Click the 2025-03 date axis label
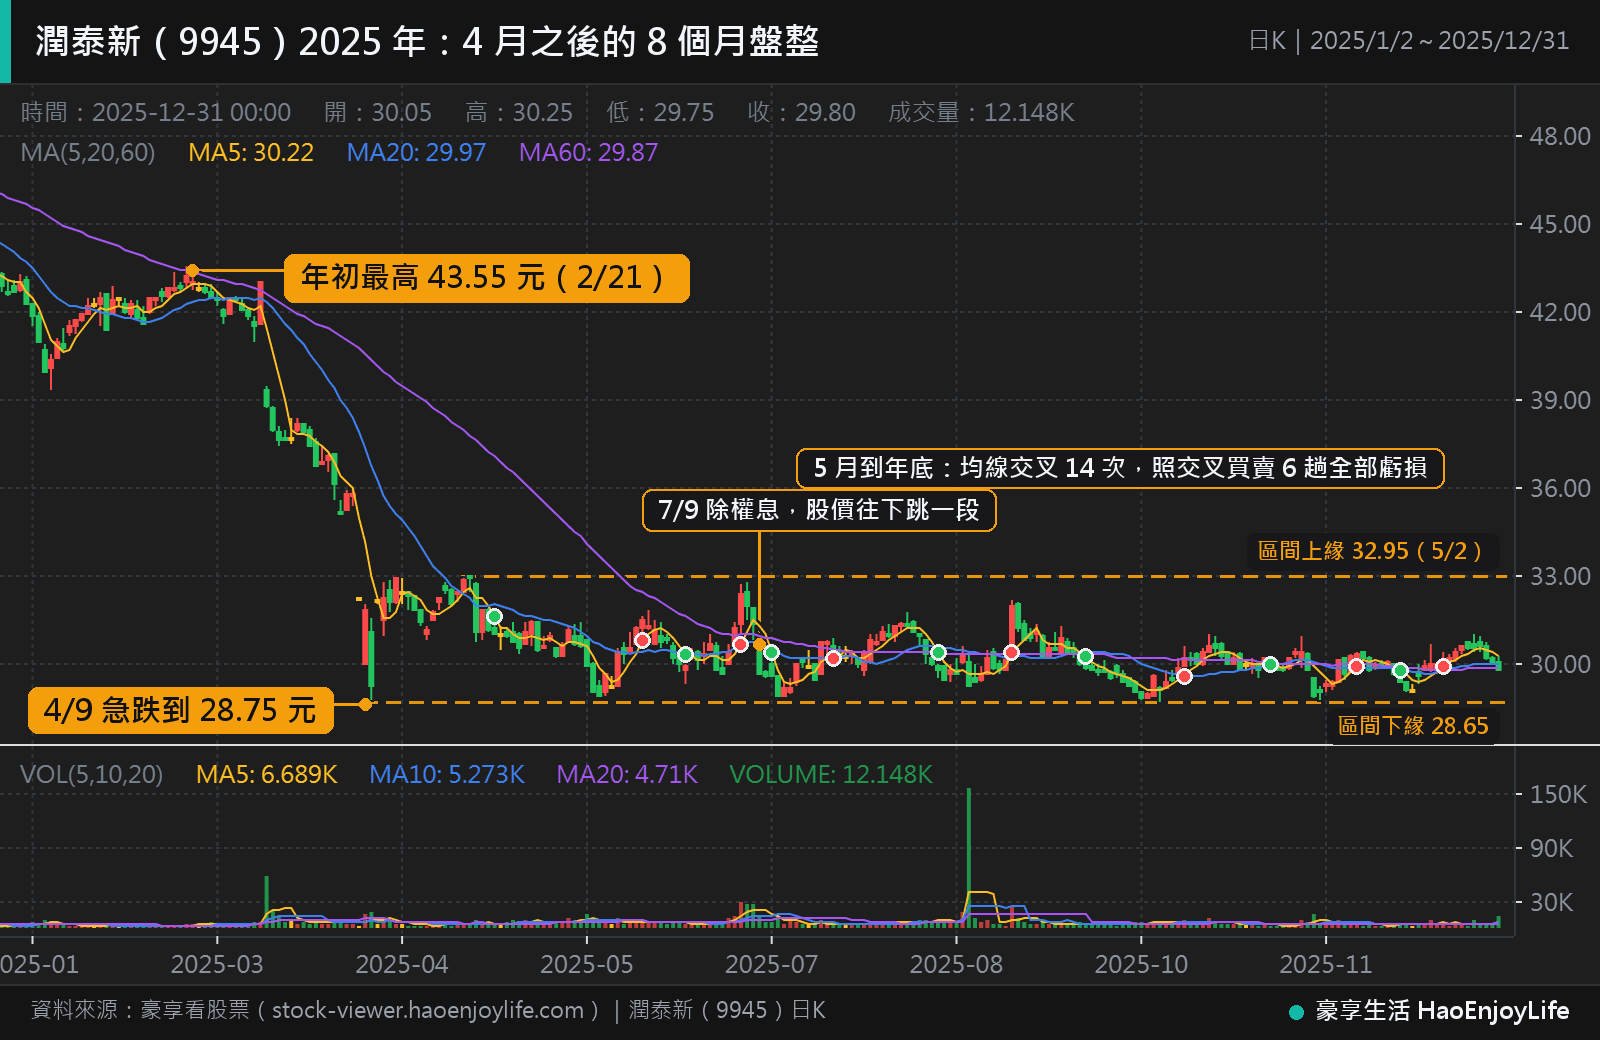1600x1040 pixels. (x=217, y=964)
